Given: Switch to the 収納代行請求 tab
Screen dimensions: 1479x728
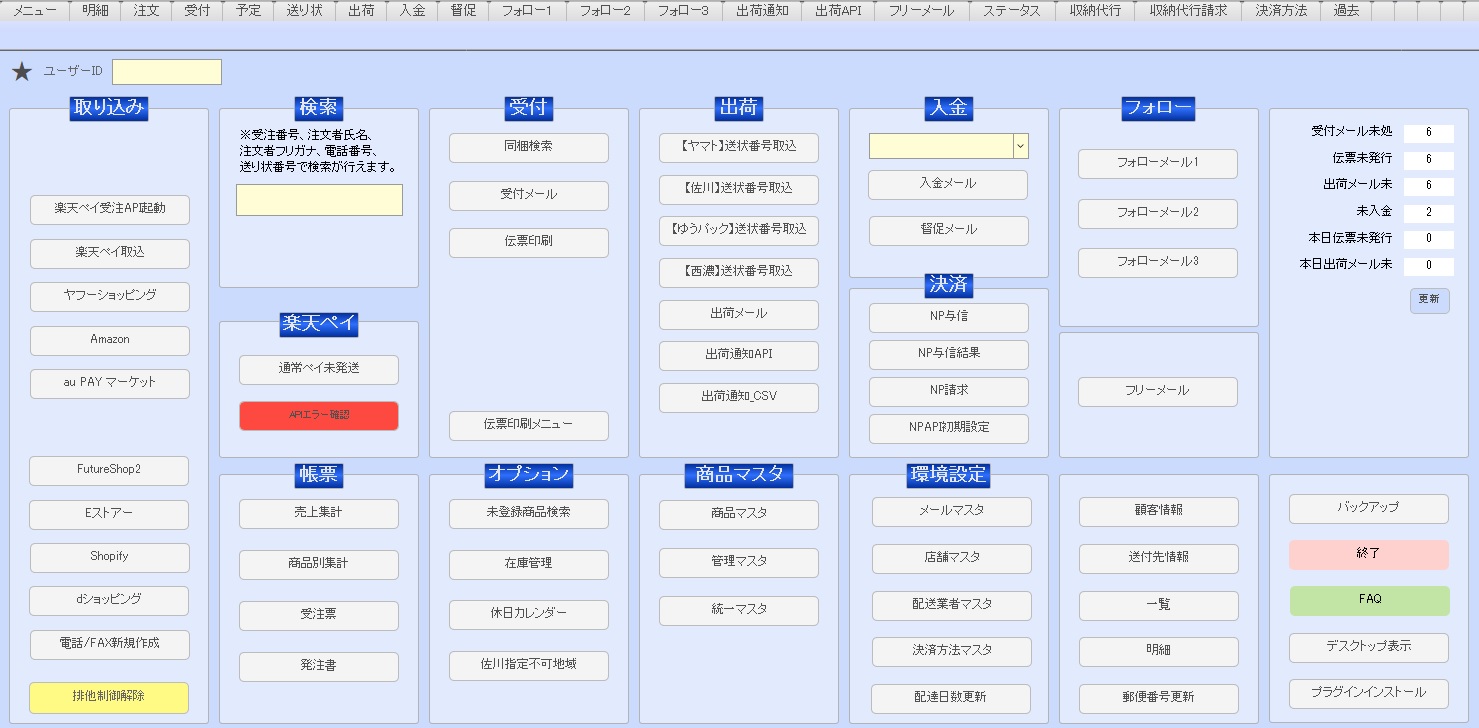Looking at the screenshot, I should click(x=1188, y=11).
